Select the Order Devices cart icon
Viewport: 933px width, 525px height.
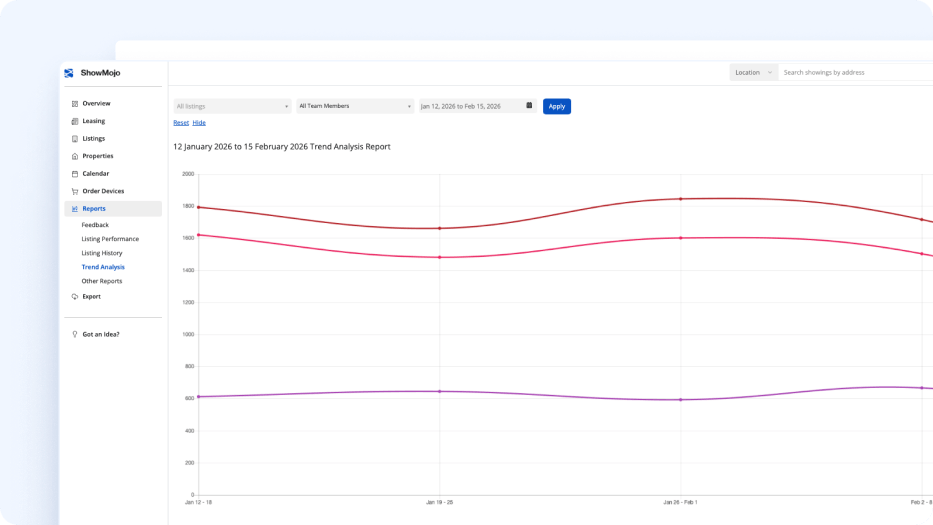click(74, 191)
